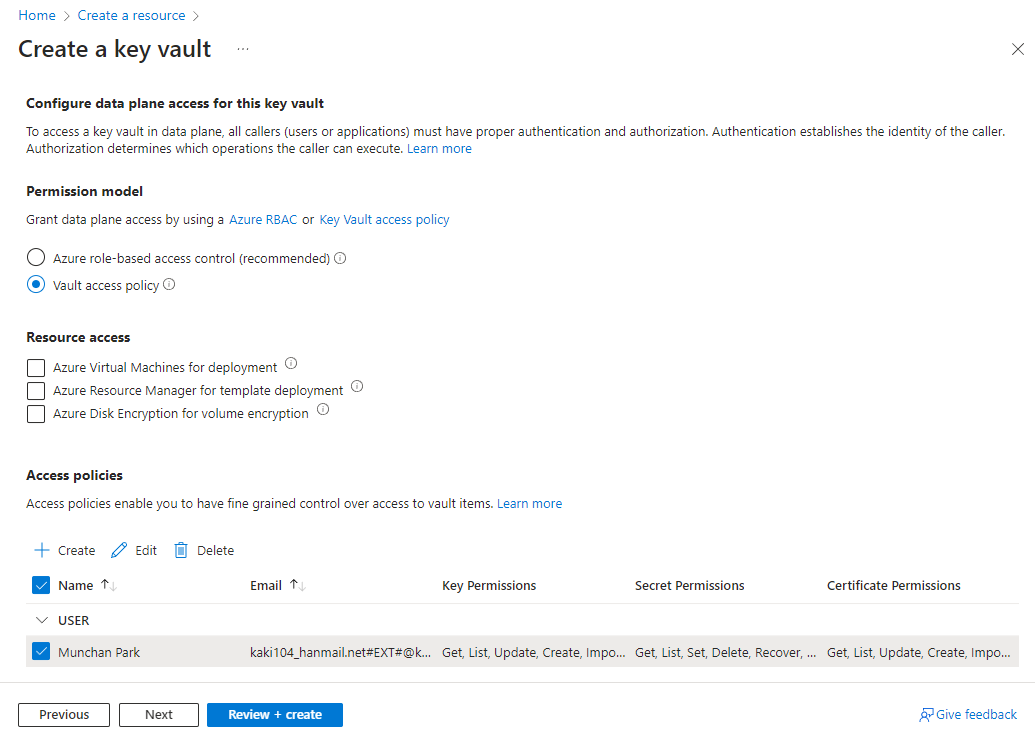
Task: Show info tooltip for Vault access policy
Action: pyautogui.click(x=169, y=284)
